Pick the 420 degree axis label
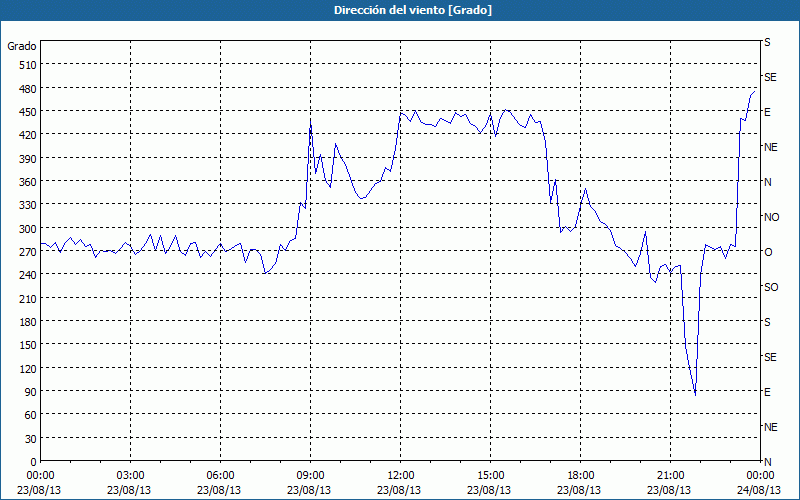Viewport: 800px width, 500px height. 28,135
